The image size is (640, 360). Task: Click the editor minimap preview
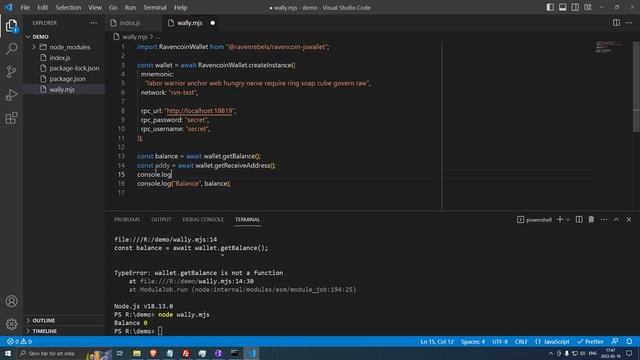[x=609, y=47]
